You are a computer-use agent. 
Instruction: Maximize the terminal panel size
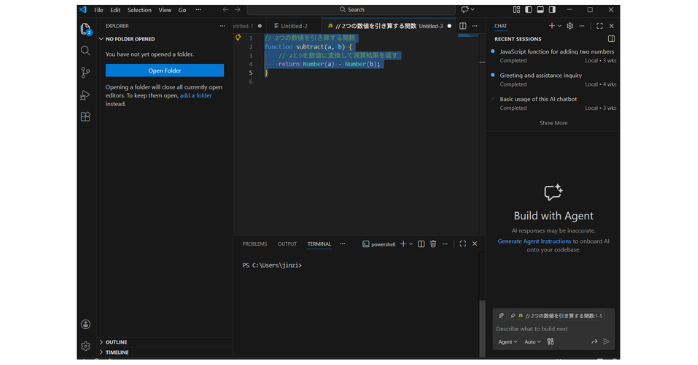tap(463, 244)
